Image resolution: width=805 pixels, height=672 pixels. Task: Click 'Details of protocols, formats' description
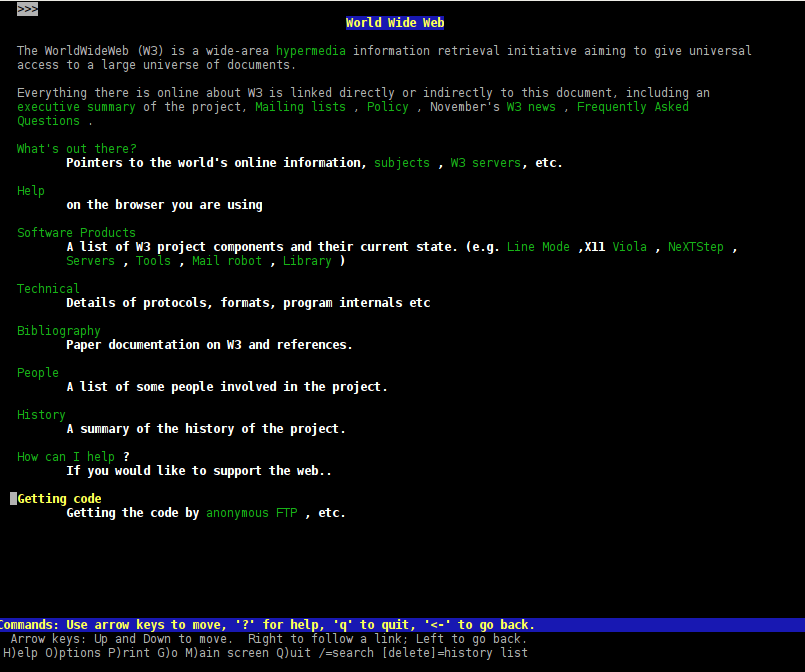(248, 303)
